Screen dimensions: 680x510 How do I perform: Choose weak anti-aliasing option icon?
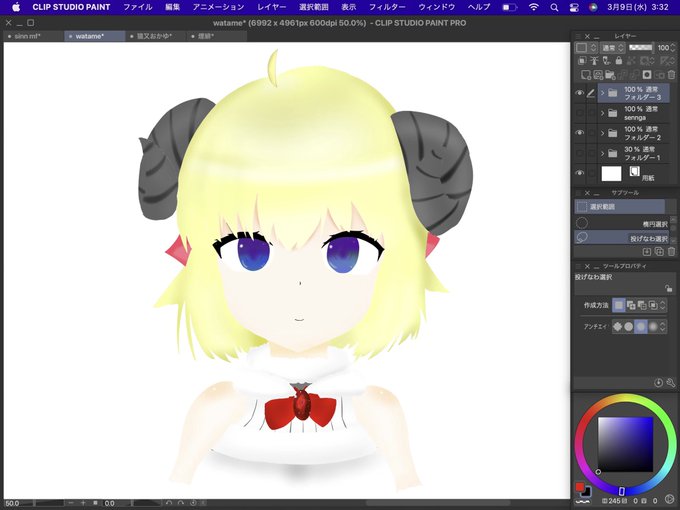[x=628, y=327]
